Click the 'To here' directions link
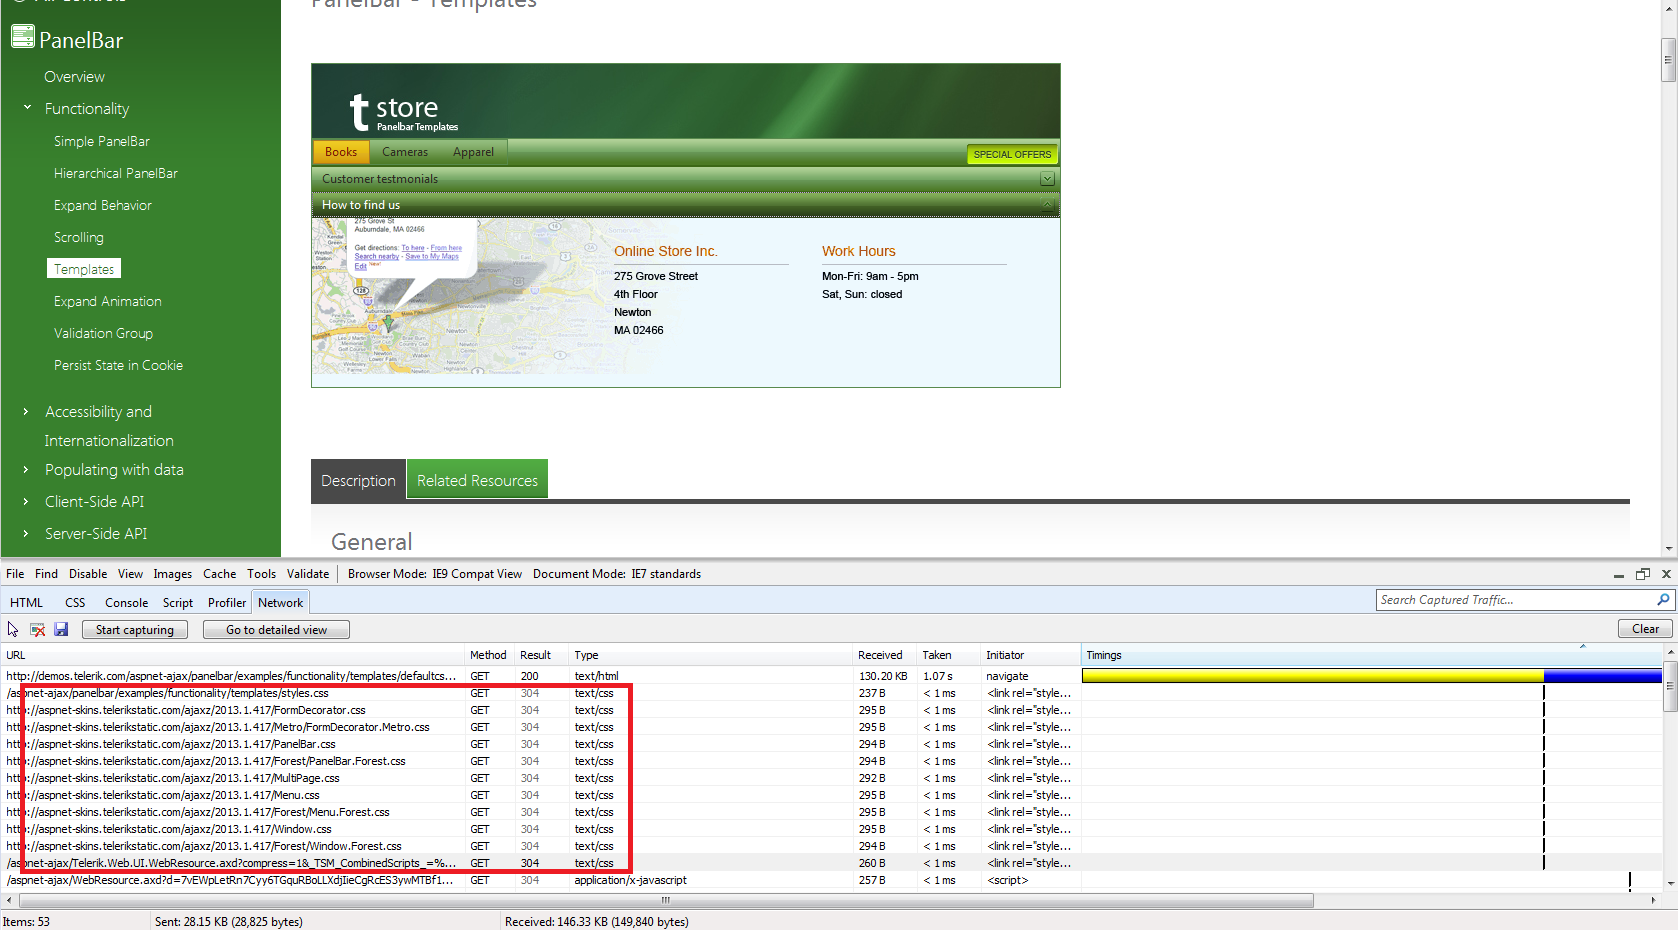Screen dimensions: 1678x930 tap(413, 248)
